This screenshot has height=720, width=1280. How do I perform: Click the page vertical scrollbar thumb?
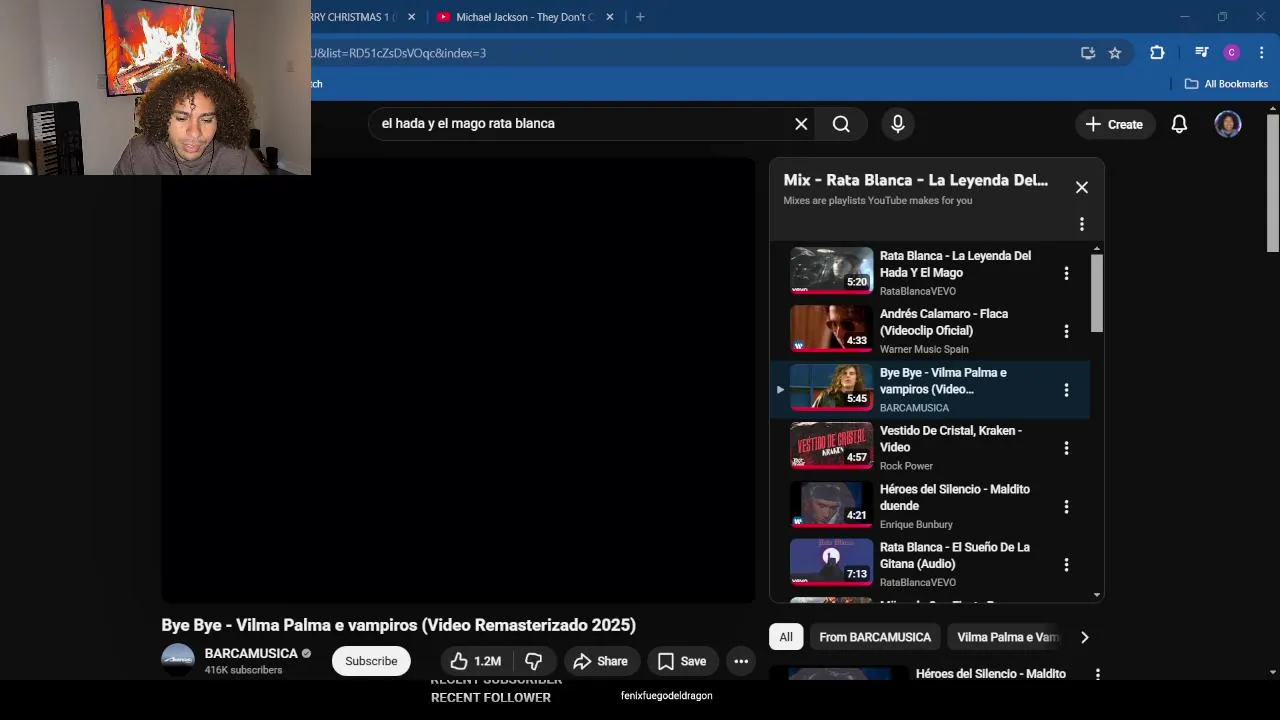[1272, 185]
